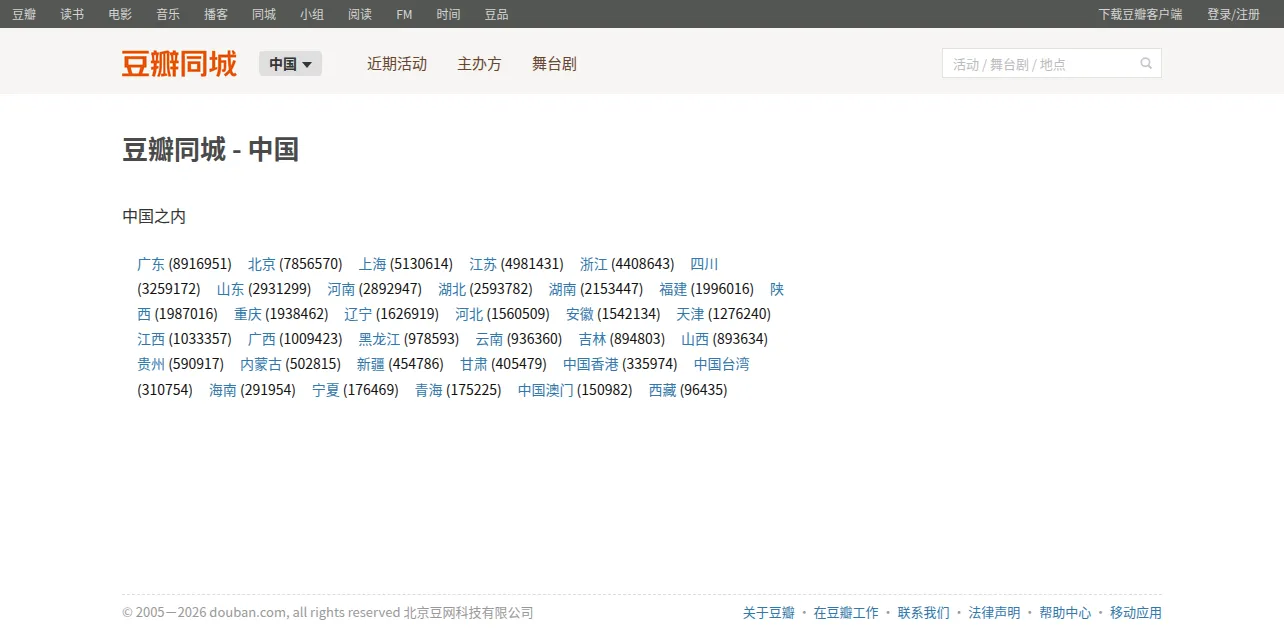This screenshot has width=1284, height=629.
Task: Select the 中国澳门 link
Action: [x=546, y=390]
